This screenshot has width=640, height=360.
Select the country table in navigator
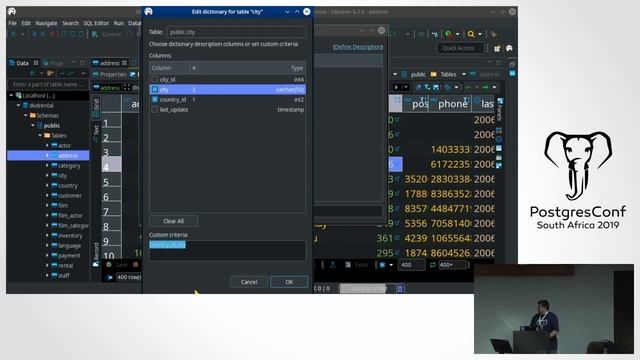(x=67, y=185)
